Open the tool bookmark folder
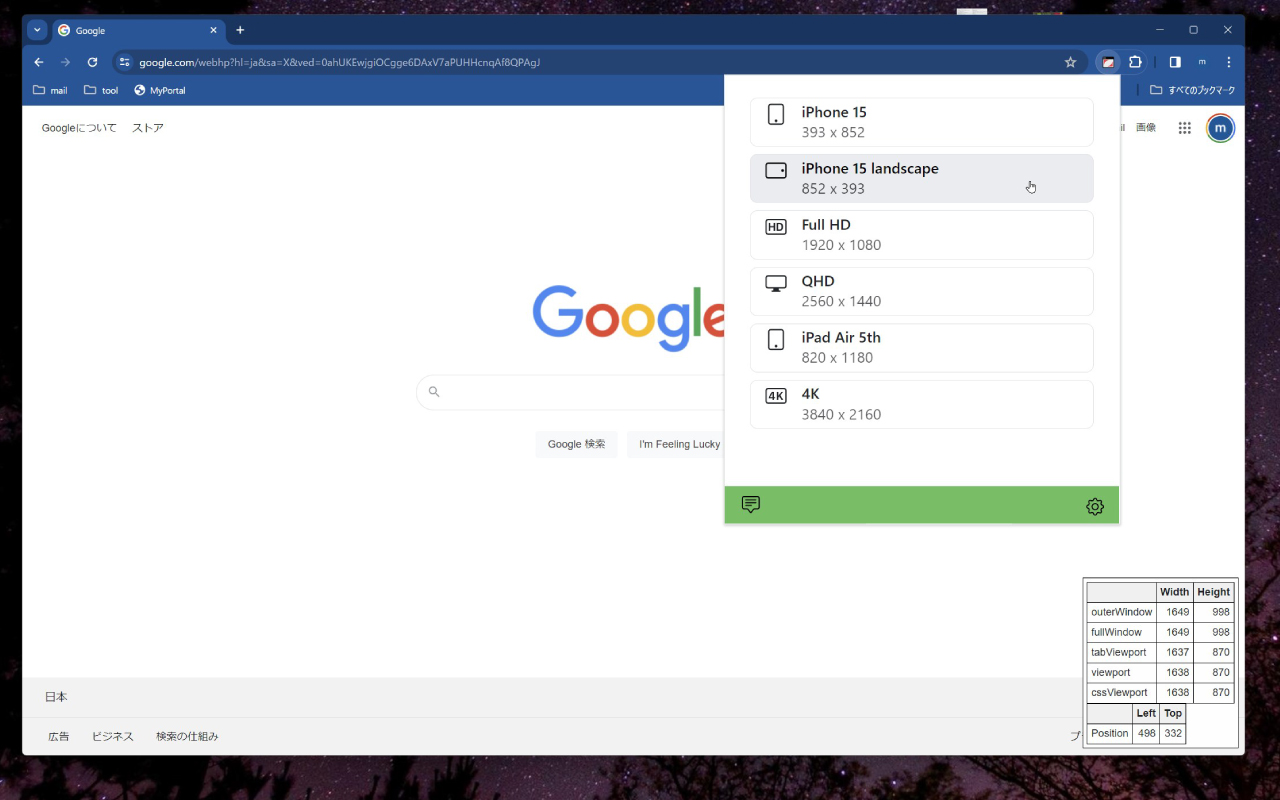The height and width of the screenshot is (800, 1280). click(101, 90)
